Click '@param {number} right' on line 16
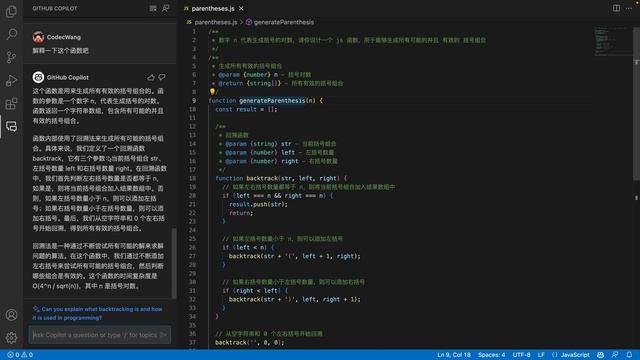This screenshot has width=640, height=360. pyautogui.click(x=262, y=161)
